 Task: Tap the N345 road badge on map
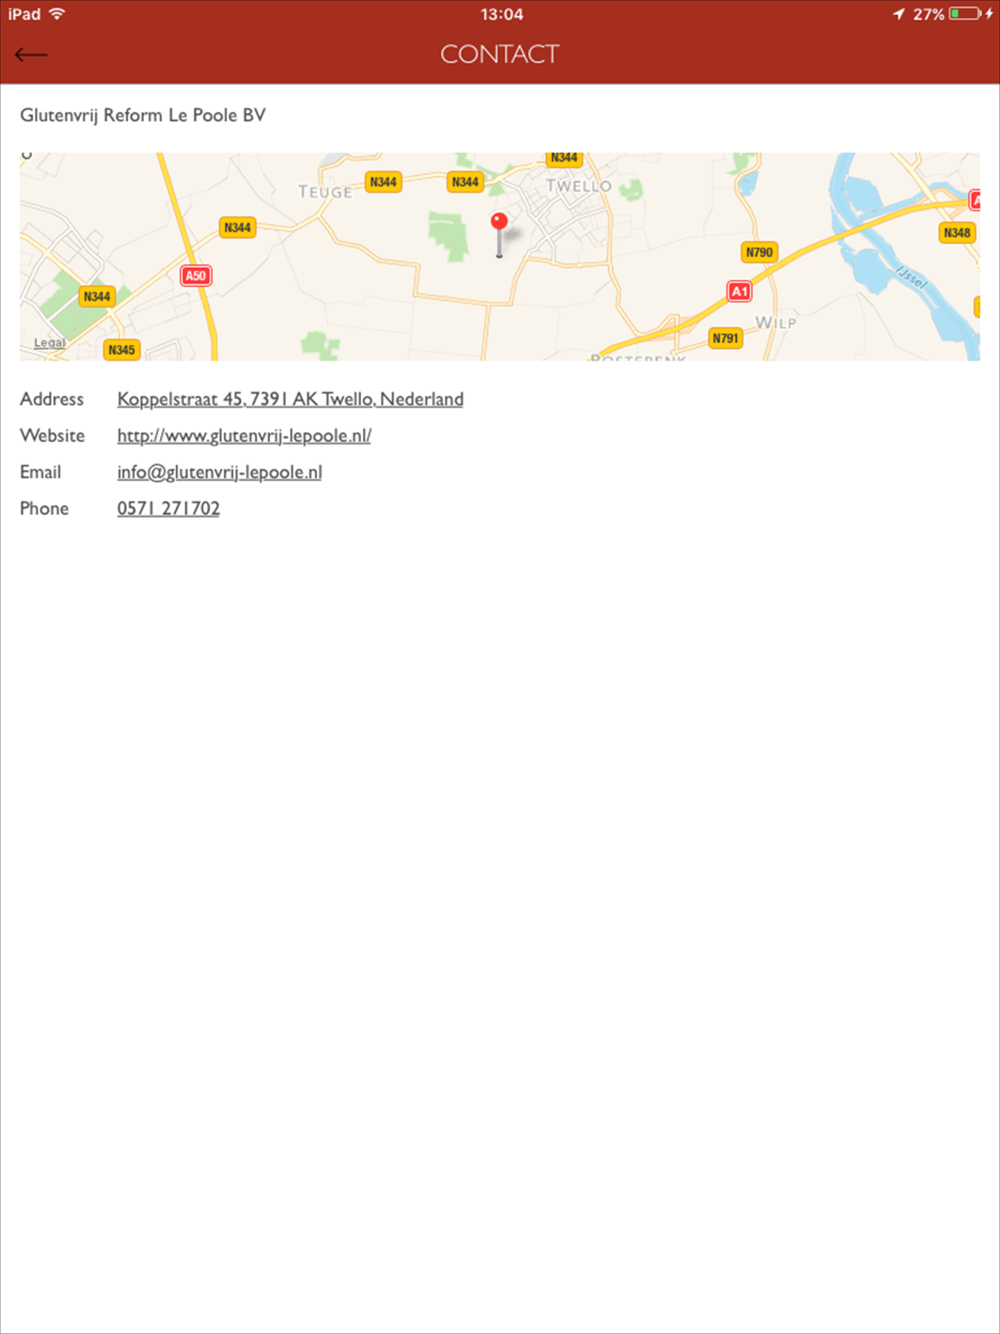click(121, 350)
